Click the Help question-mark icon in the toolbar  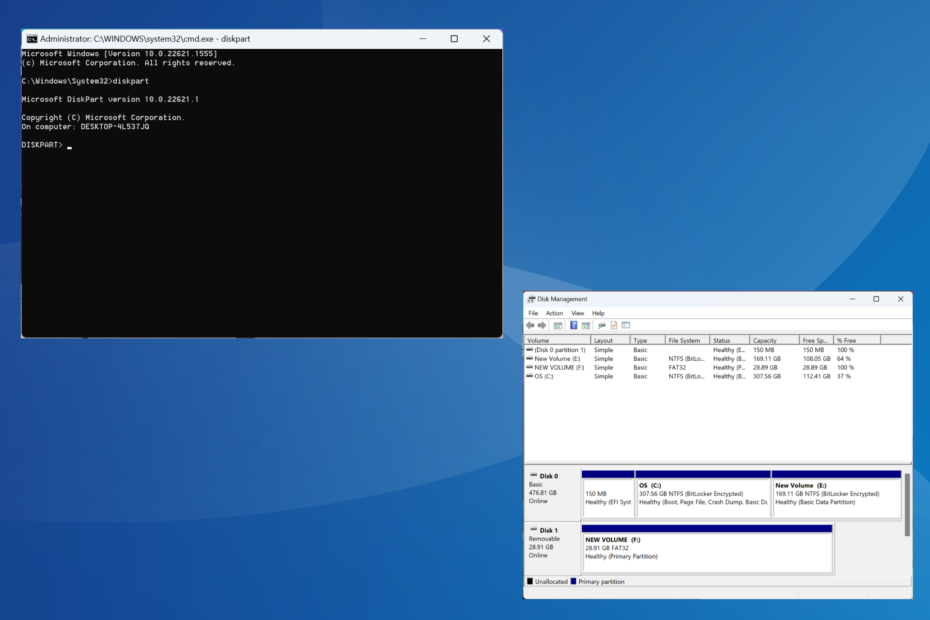573,325
